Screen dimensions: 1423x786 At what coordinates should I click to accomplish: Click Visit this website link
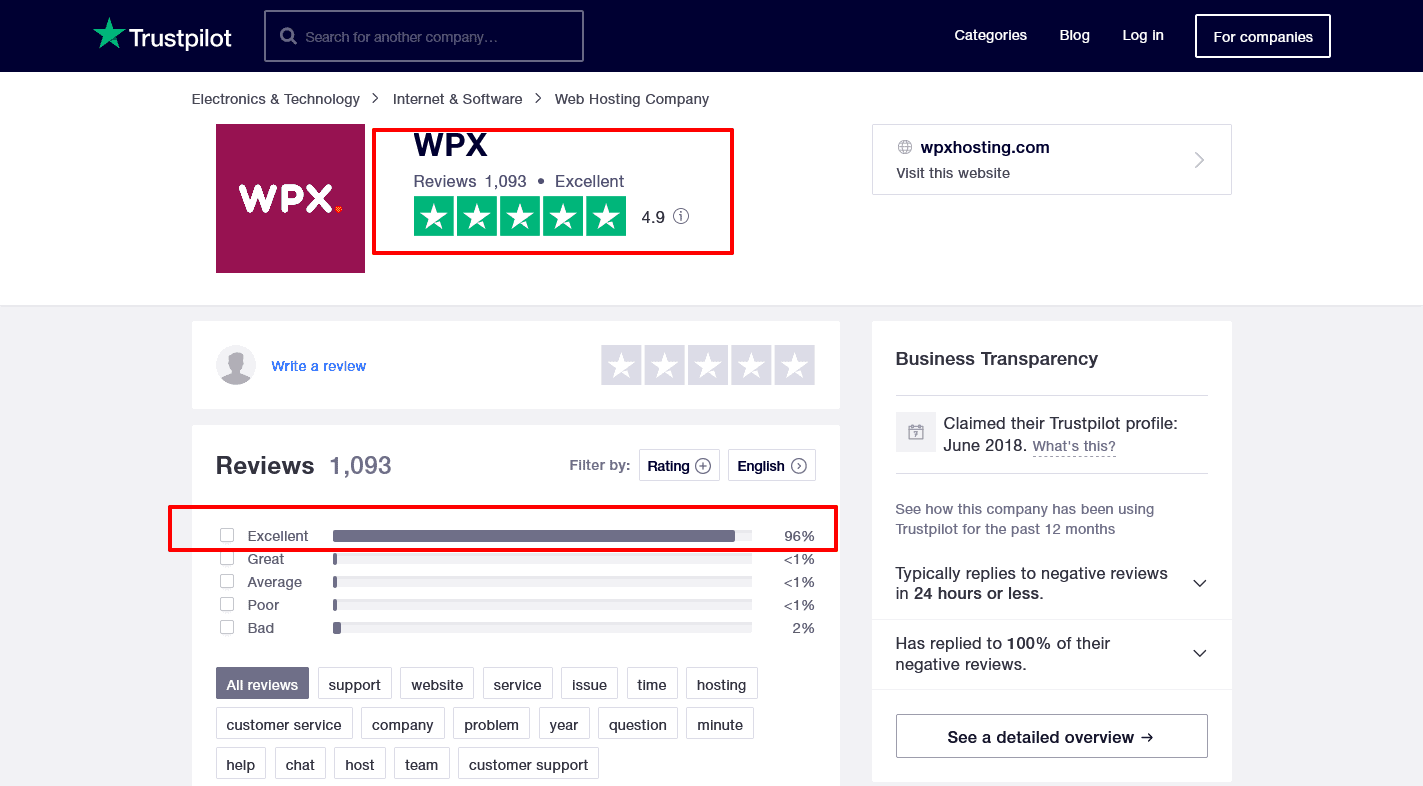pyautogui.click(x=953, y=173)
